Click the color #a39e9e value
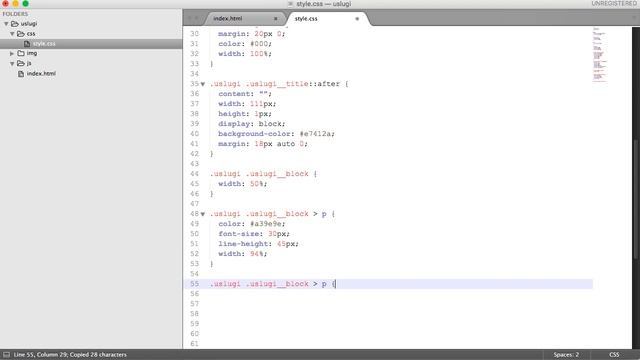This screenshot has height=360, width=640. click(268, 224)
